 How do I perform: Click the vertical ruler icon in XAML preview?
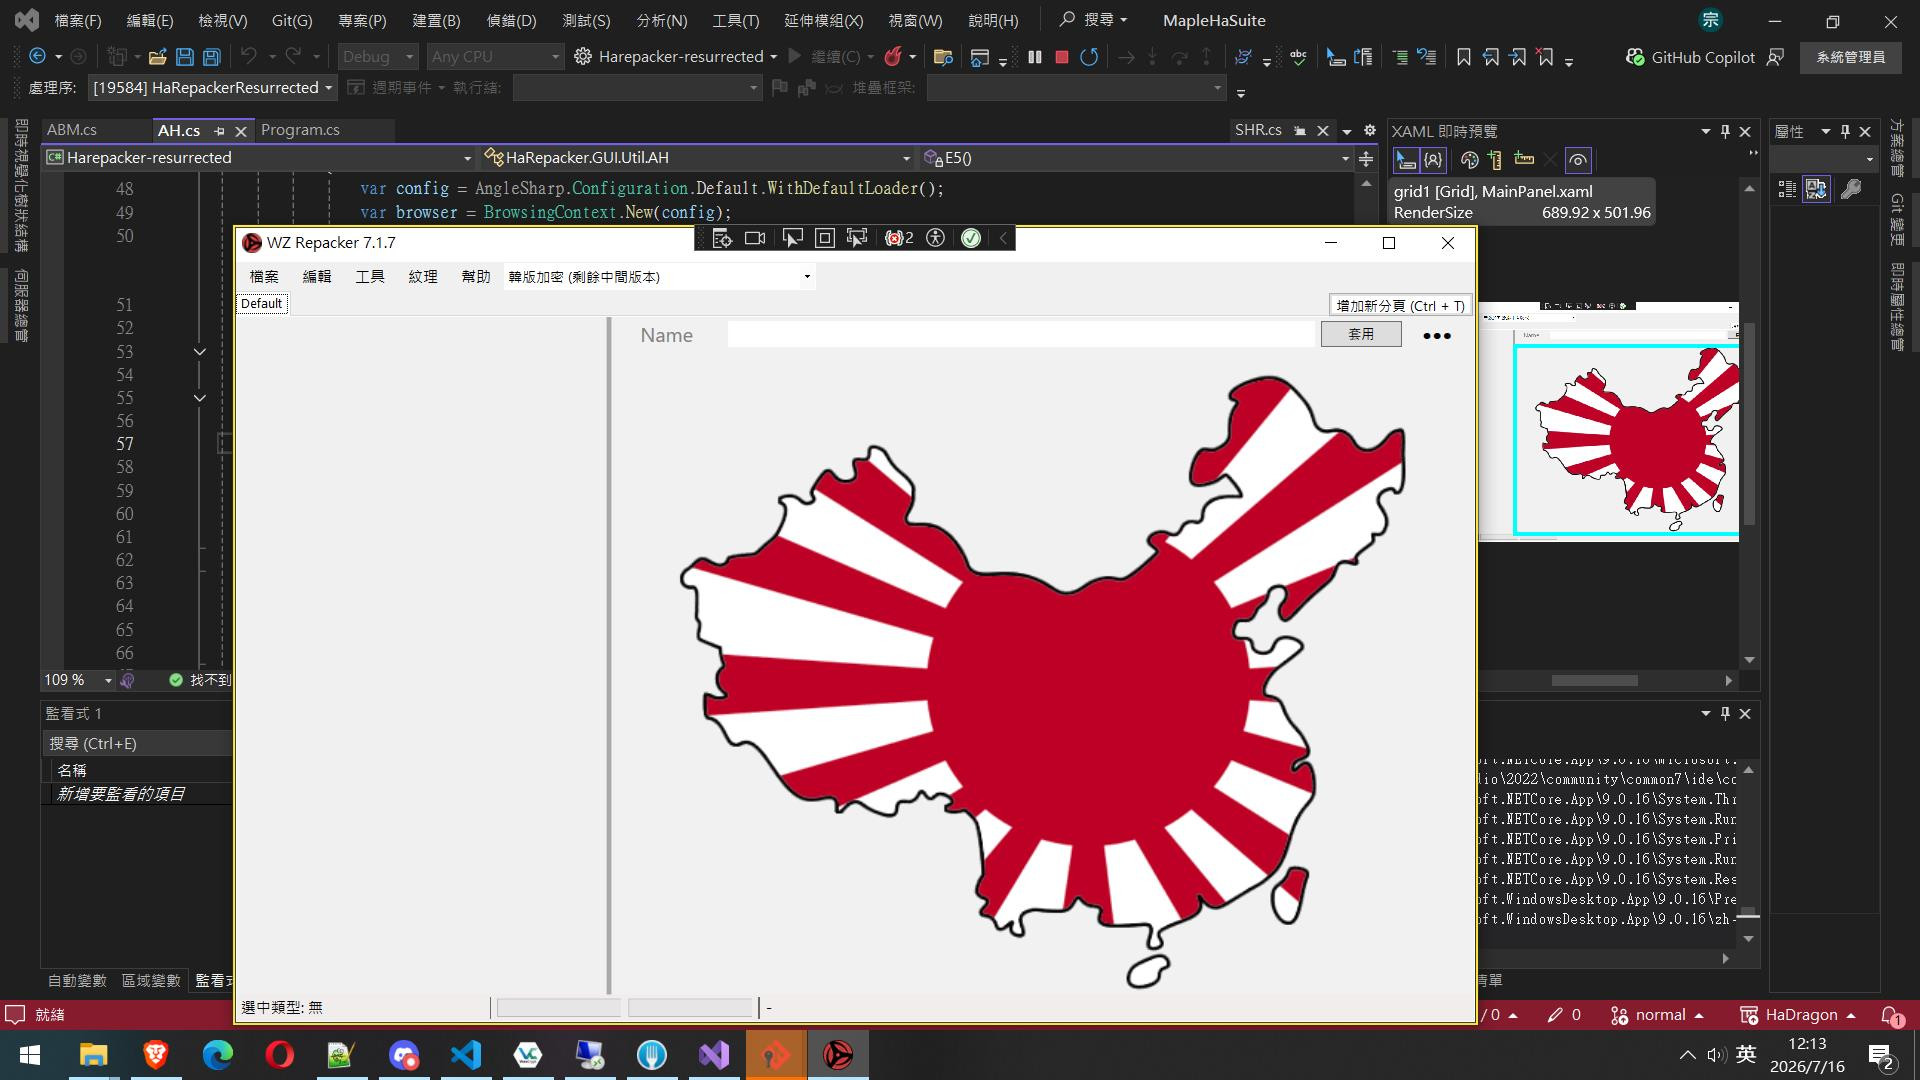point(1495,160)
